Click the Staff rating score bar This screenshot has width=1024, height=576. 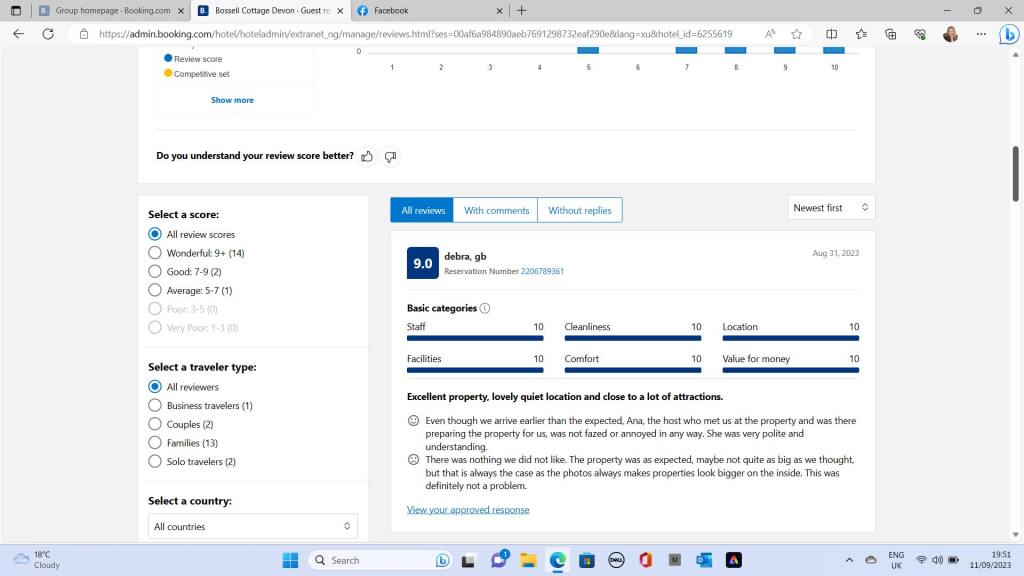pos(475,339)
